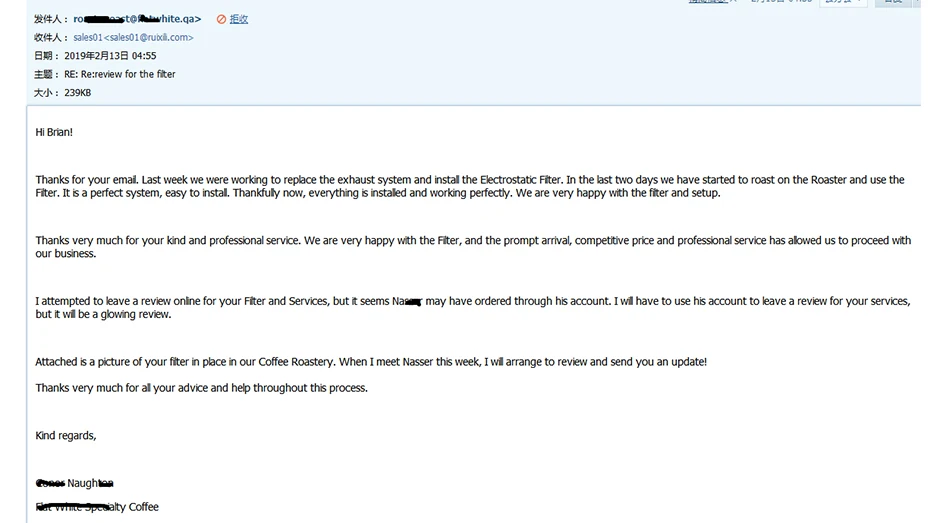Click the signature company line ending Coffee

click(97, 507)
